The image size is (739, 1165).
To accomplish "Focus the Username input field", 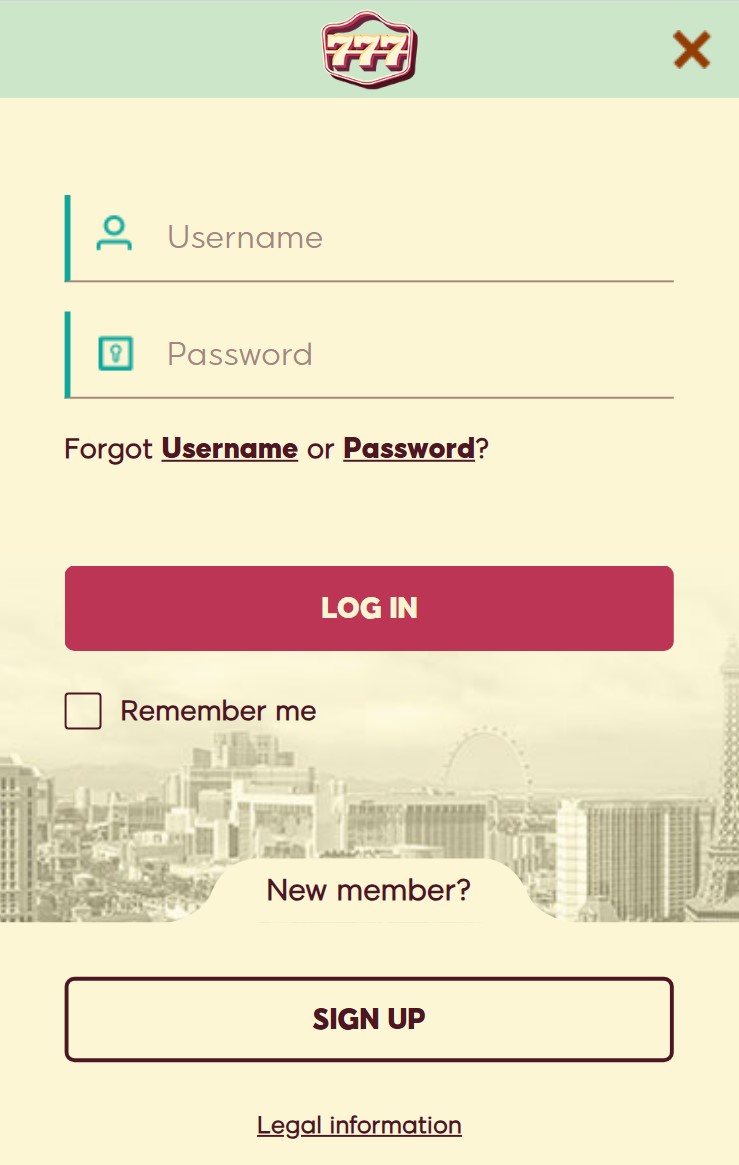I will click(369, 238).
